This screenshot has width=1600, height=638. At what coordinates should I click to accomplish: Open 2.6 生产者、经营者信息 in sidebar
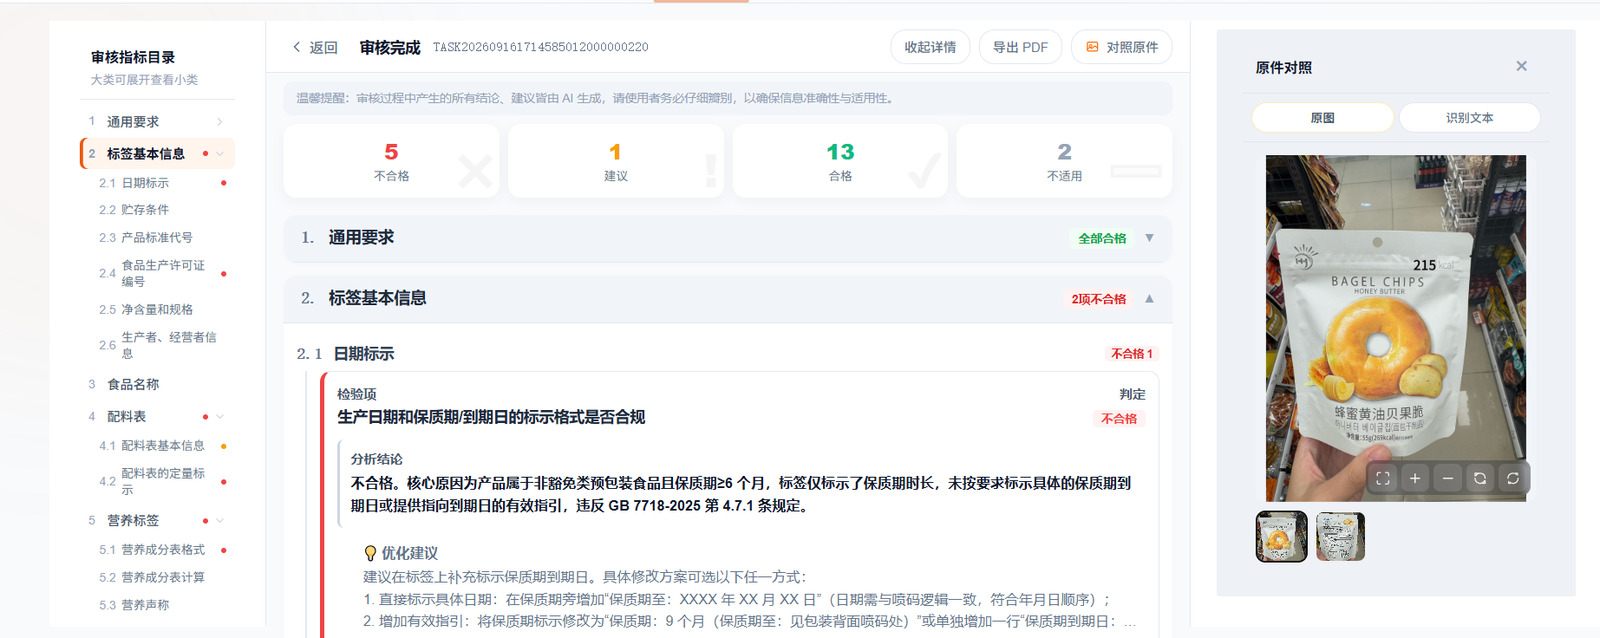pos(160,345)
